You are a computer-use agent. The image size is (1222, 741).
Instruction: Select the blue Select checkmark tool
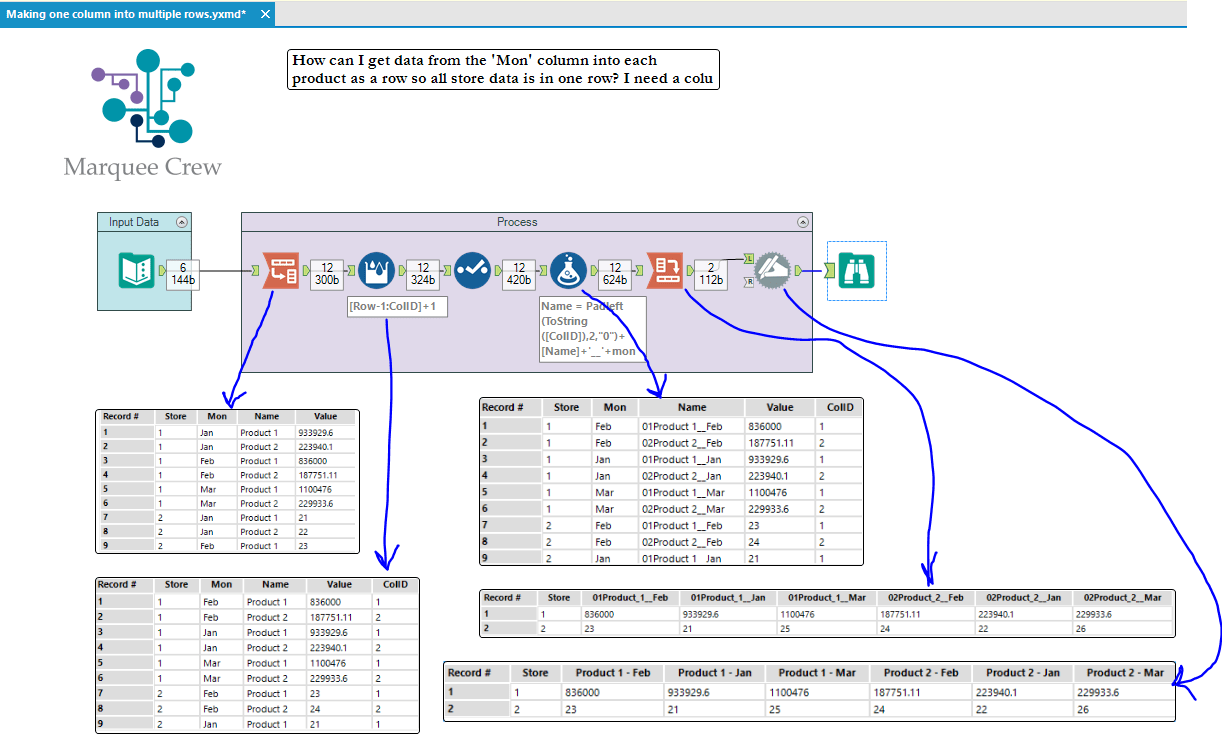(472, 270)
